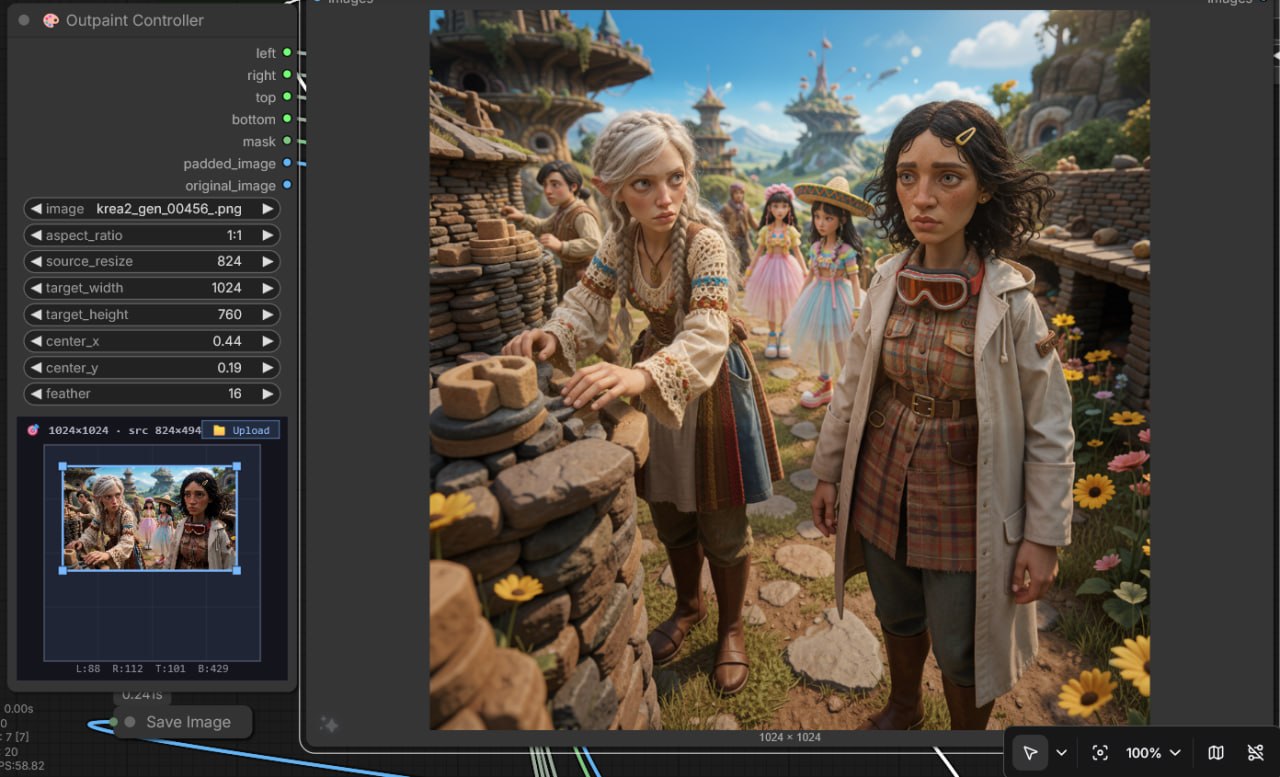Expand the canvas mode chevron beside the cursor tool
The image size is (1280, 777).
[x=1061, y=752]
